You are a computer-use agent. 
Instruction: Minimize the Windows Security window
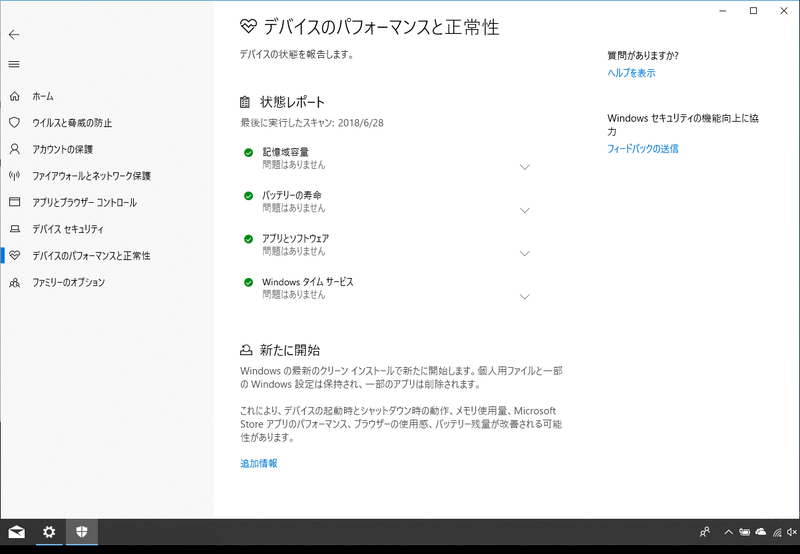pos(723,11)
